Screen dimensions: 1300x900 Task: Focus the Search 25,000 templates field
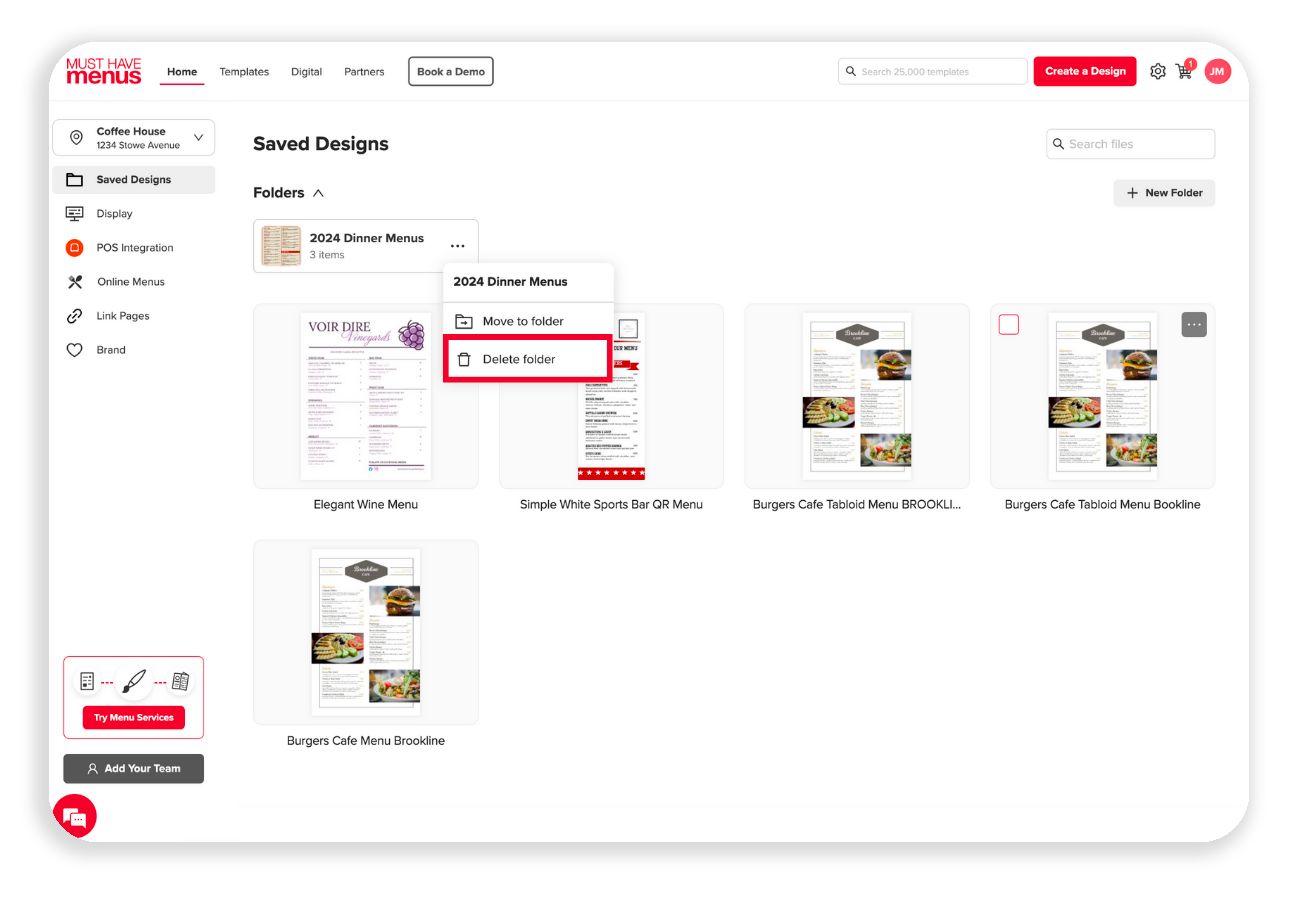point(933,72)
